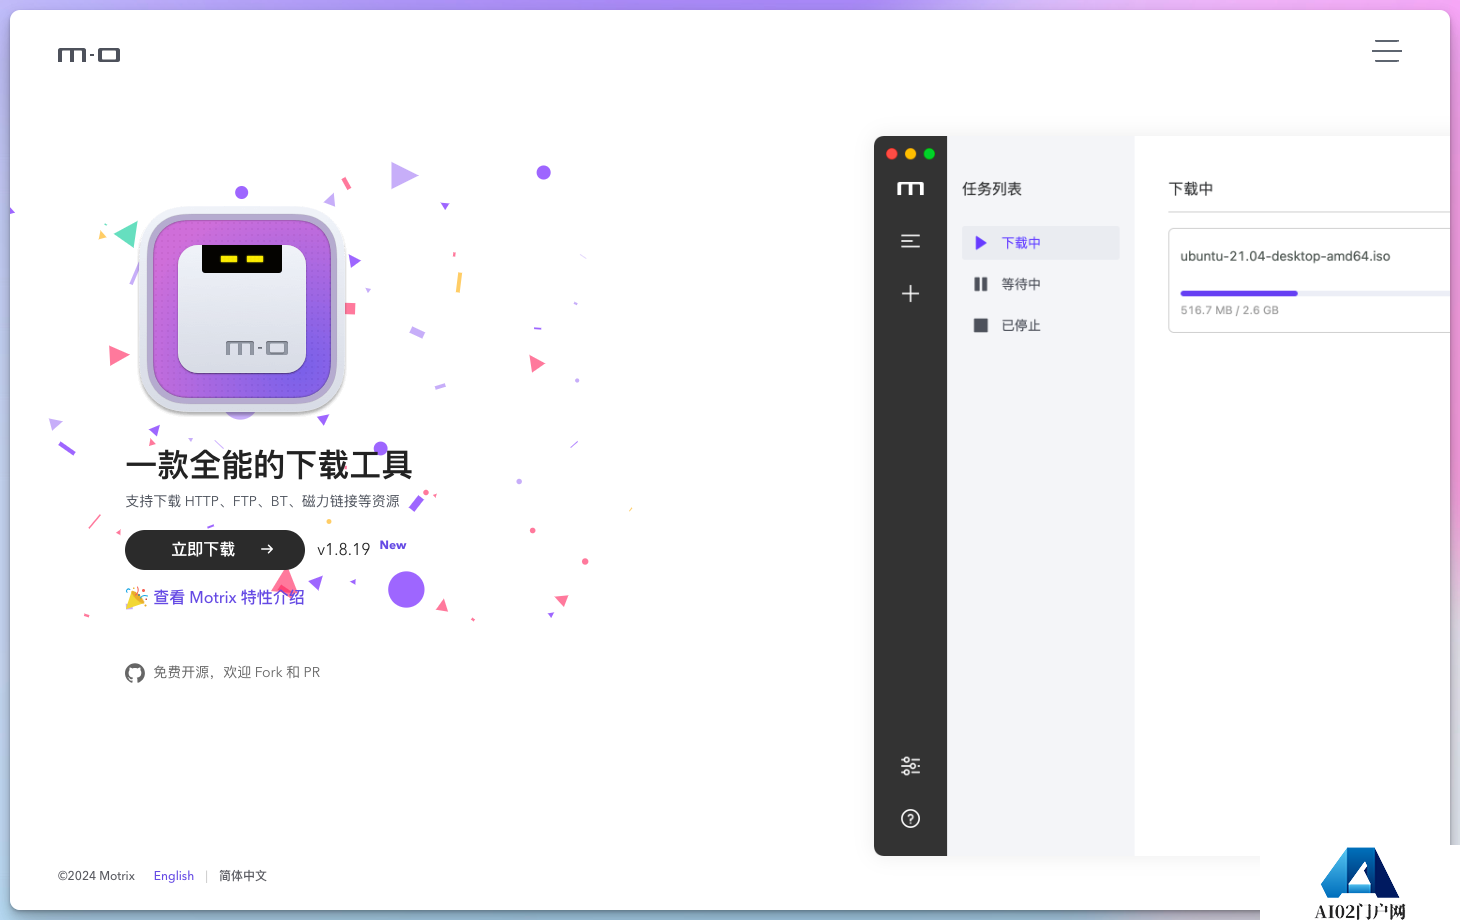The height and width of the screenshot is (920, 1460).
Task: Click the GitHub octocat icon
Action: point(135,673)
